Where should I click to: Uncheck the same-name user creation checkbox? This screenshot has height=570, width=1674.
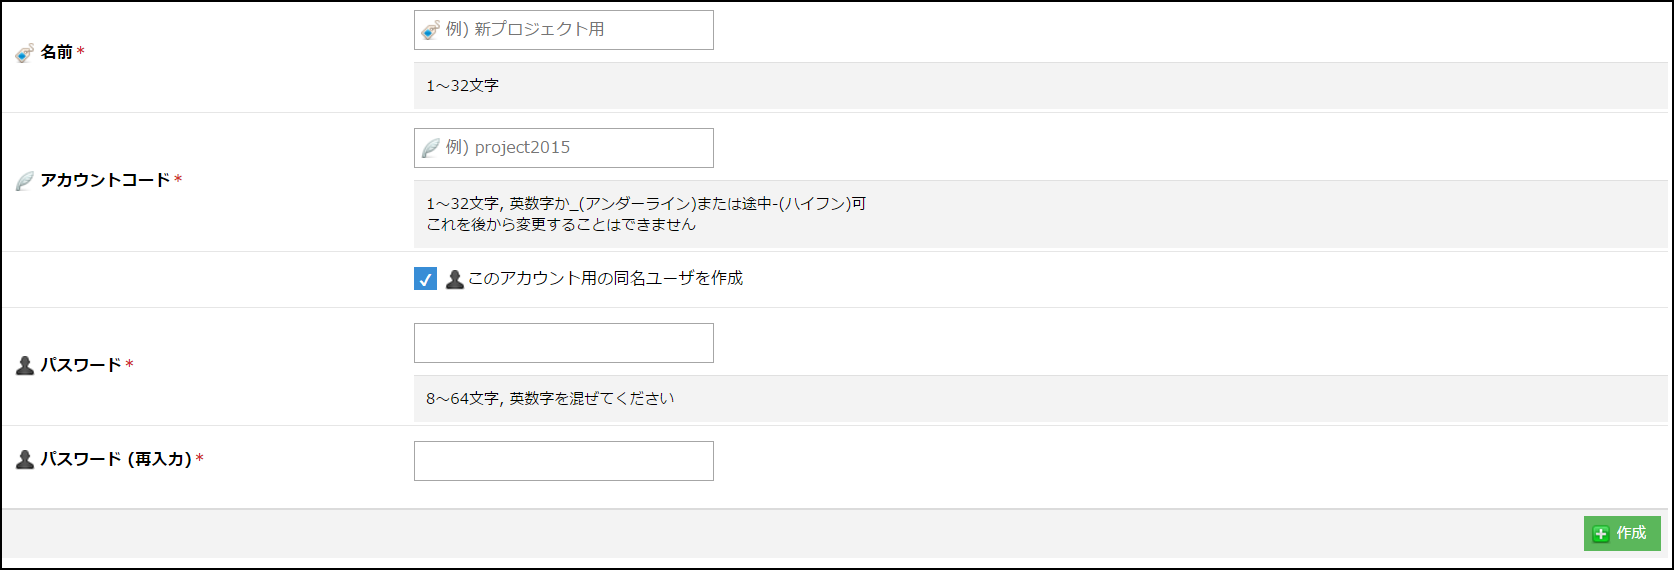pyautogui.click(x=425, y=279)
